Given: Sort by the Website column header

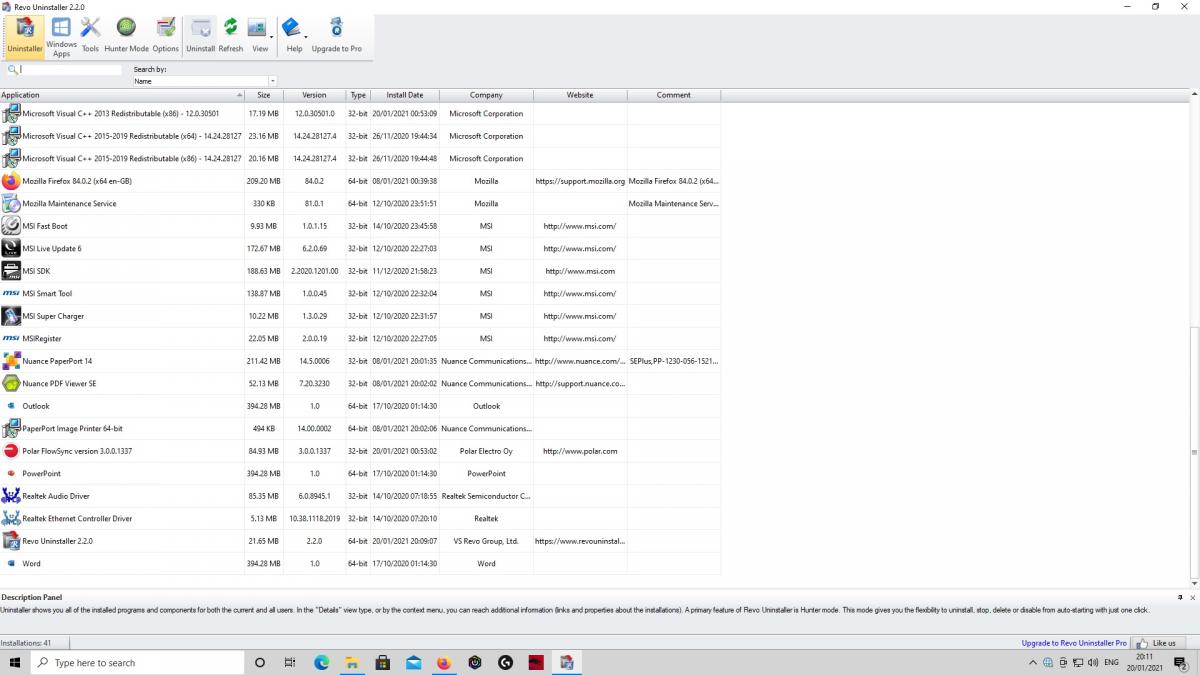Looking at the screenshot, I should click(580, 95).
